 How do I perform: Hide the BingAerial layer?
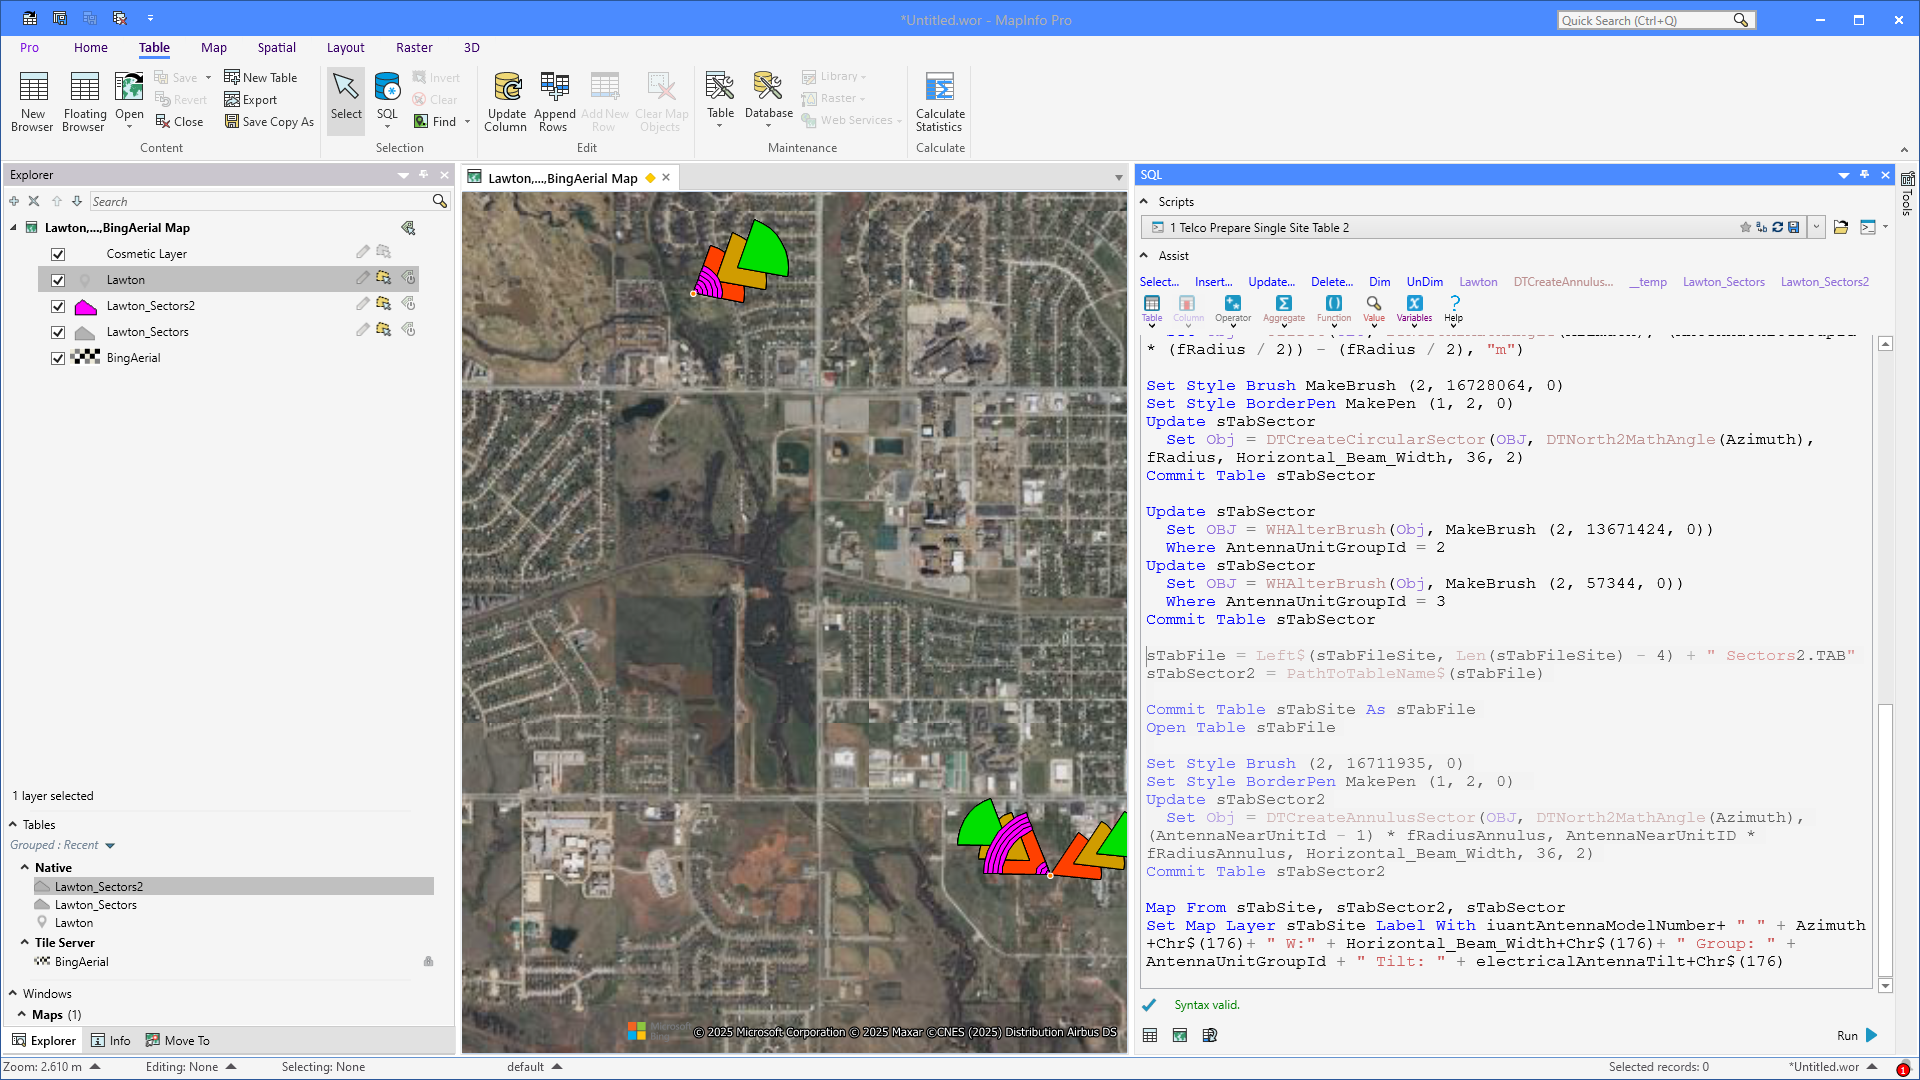point(58,358)
